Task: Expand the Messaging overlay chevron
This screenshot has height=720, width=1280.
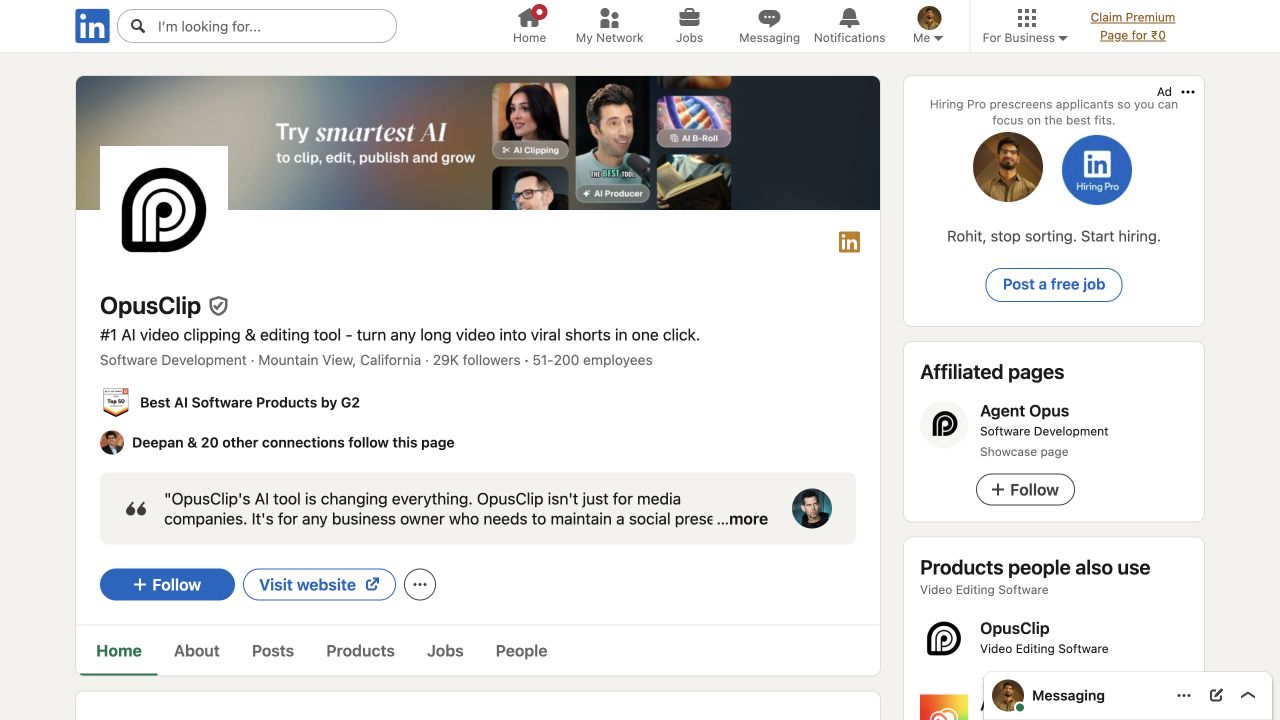Action: point(1247,695)
